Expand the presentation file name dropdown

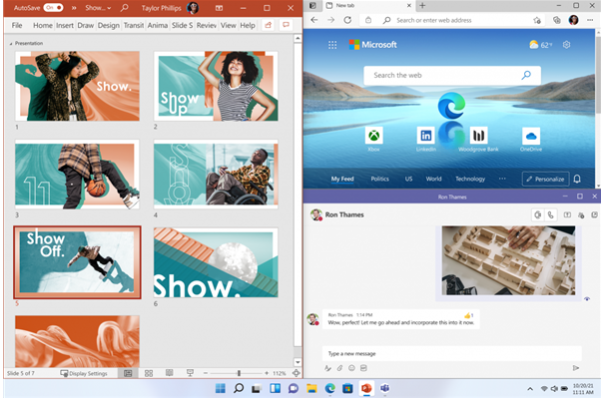(103, 7)
